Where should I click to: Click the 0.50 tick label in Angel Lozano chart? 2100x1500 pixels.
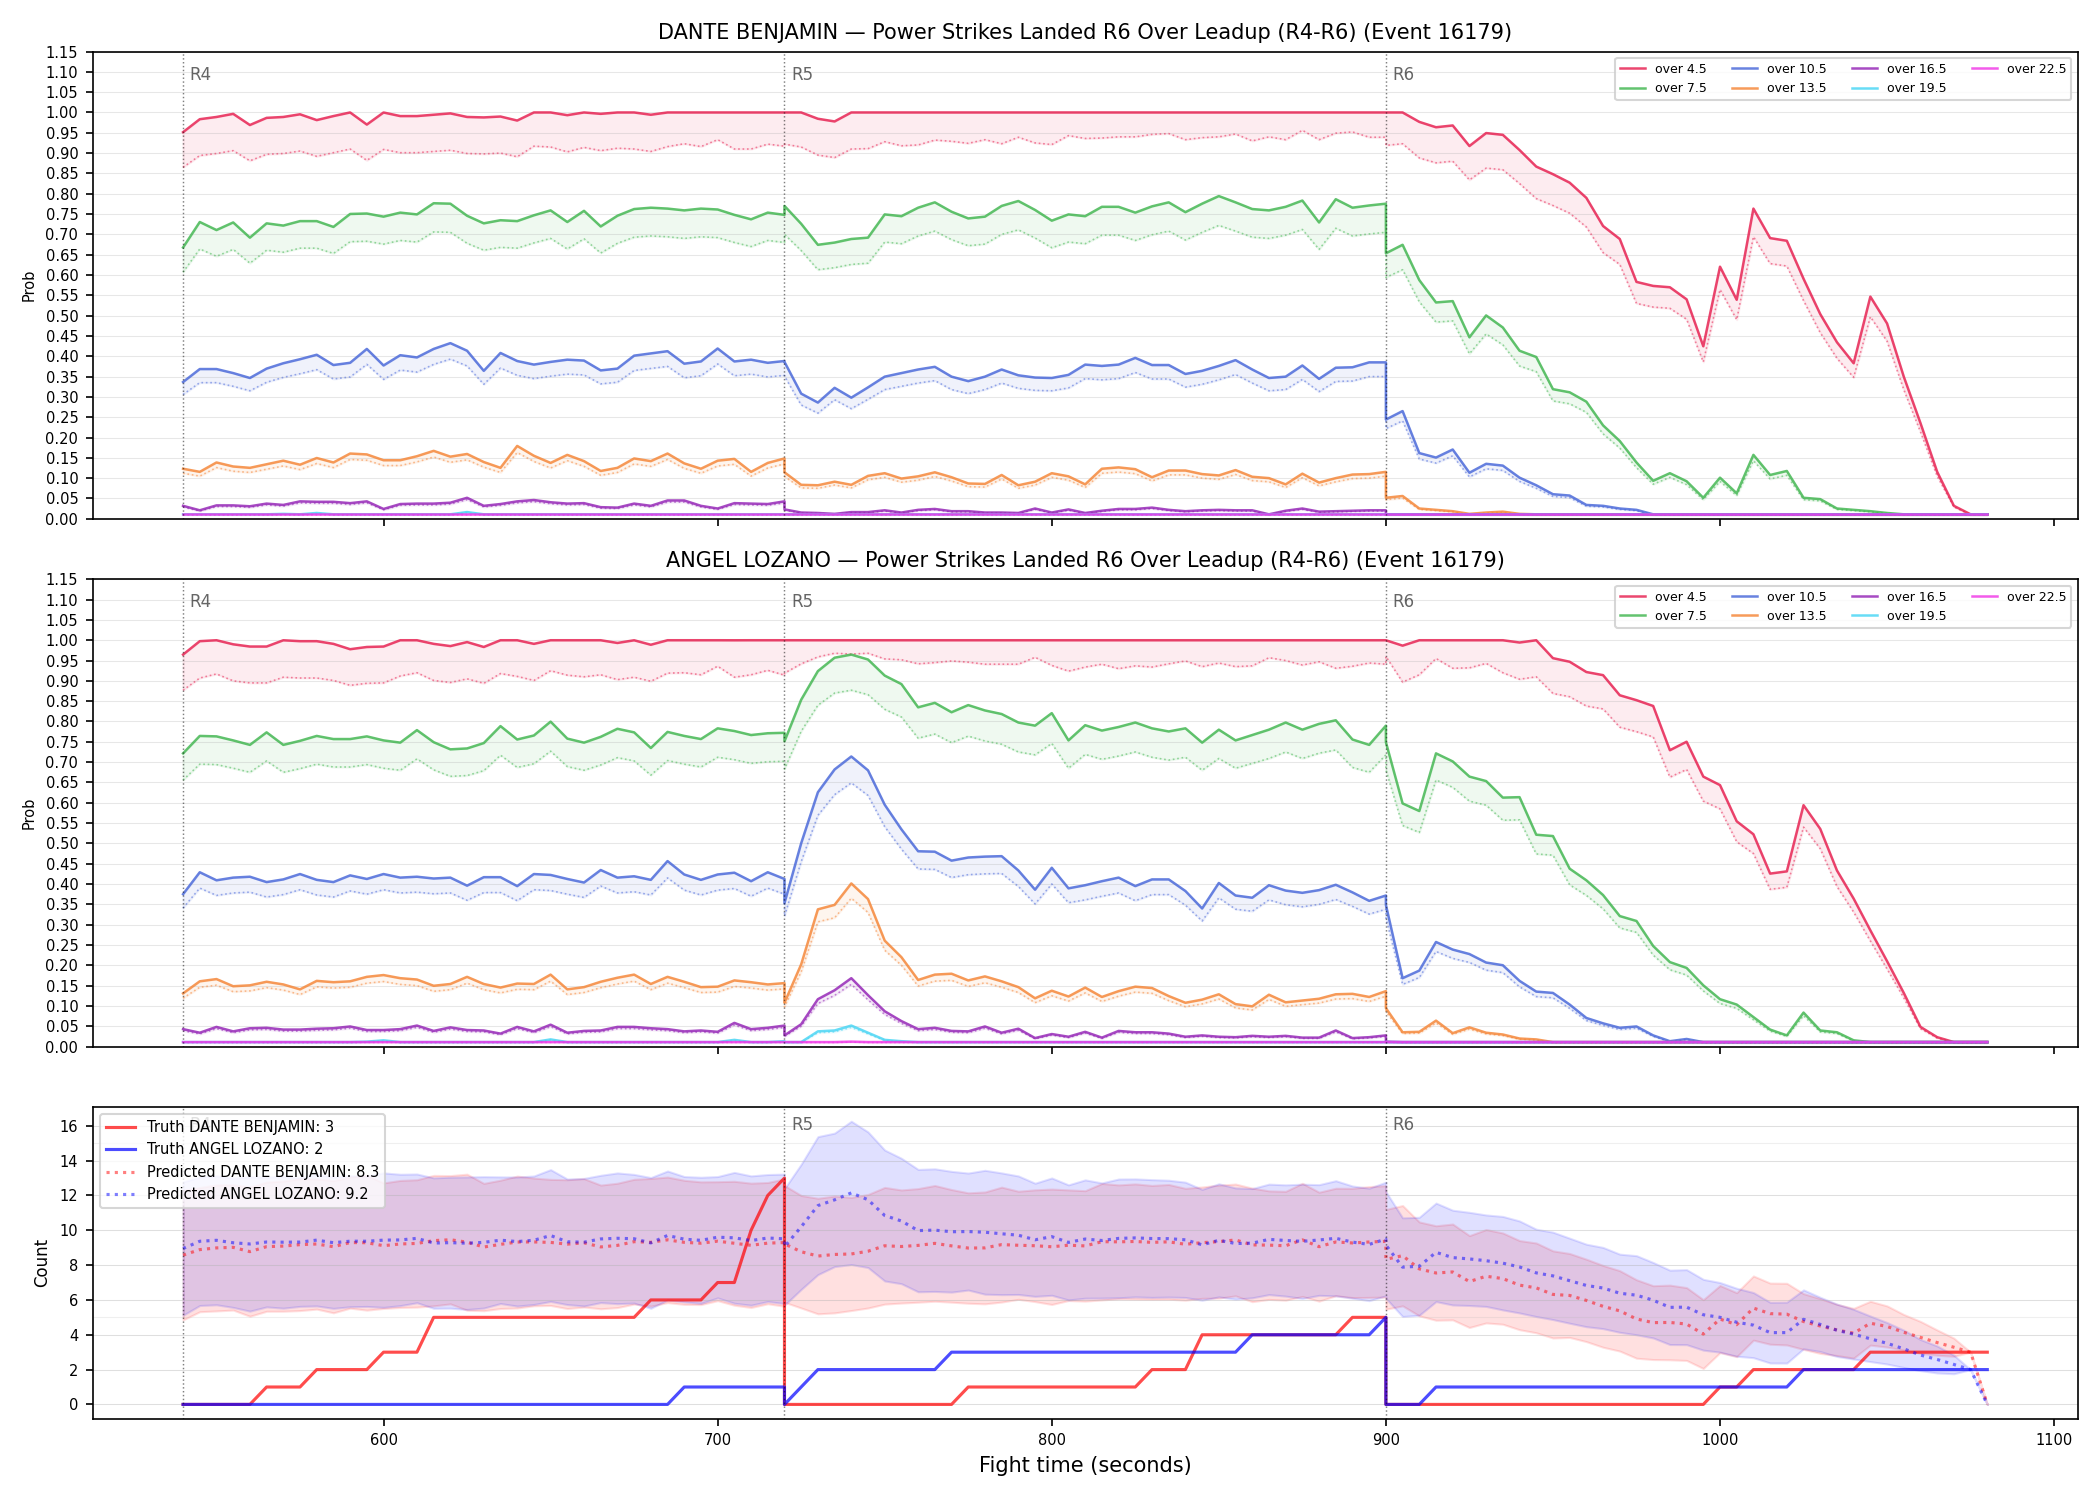(62, 844)
